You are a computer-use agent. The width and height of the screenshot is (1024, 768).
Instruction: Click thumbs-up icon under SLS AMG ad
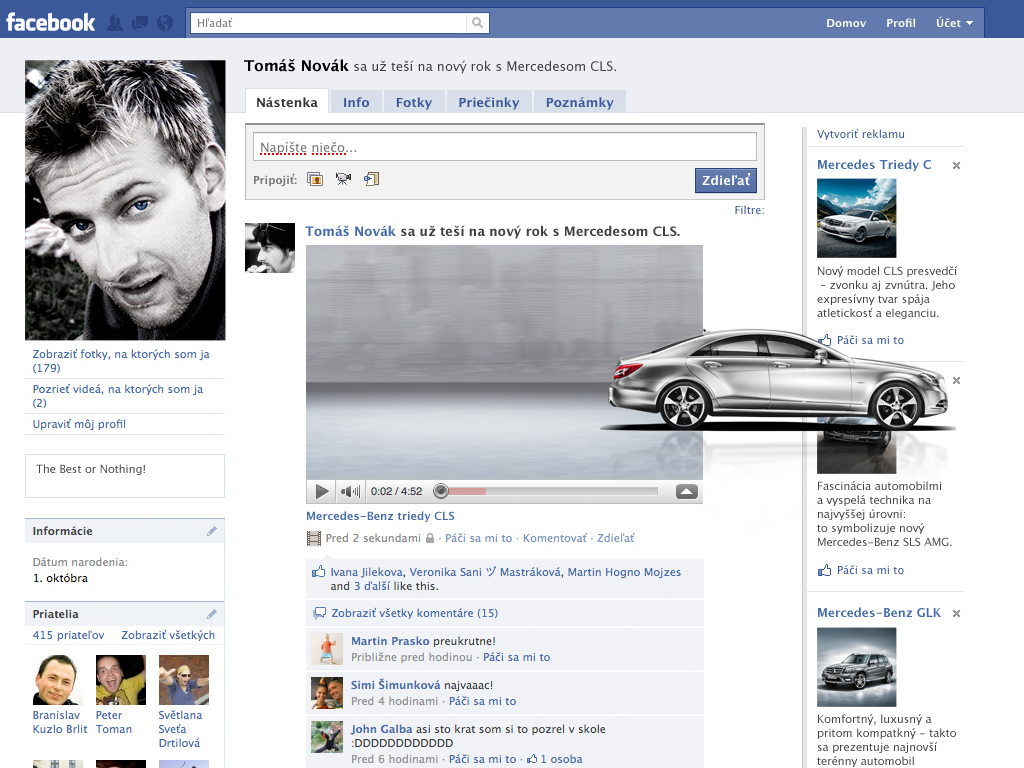(824, 570)
